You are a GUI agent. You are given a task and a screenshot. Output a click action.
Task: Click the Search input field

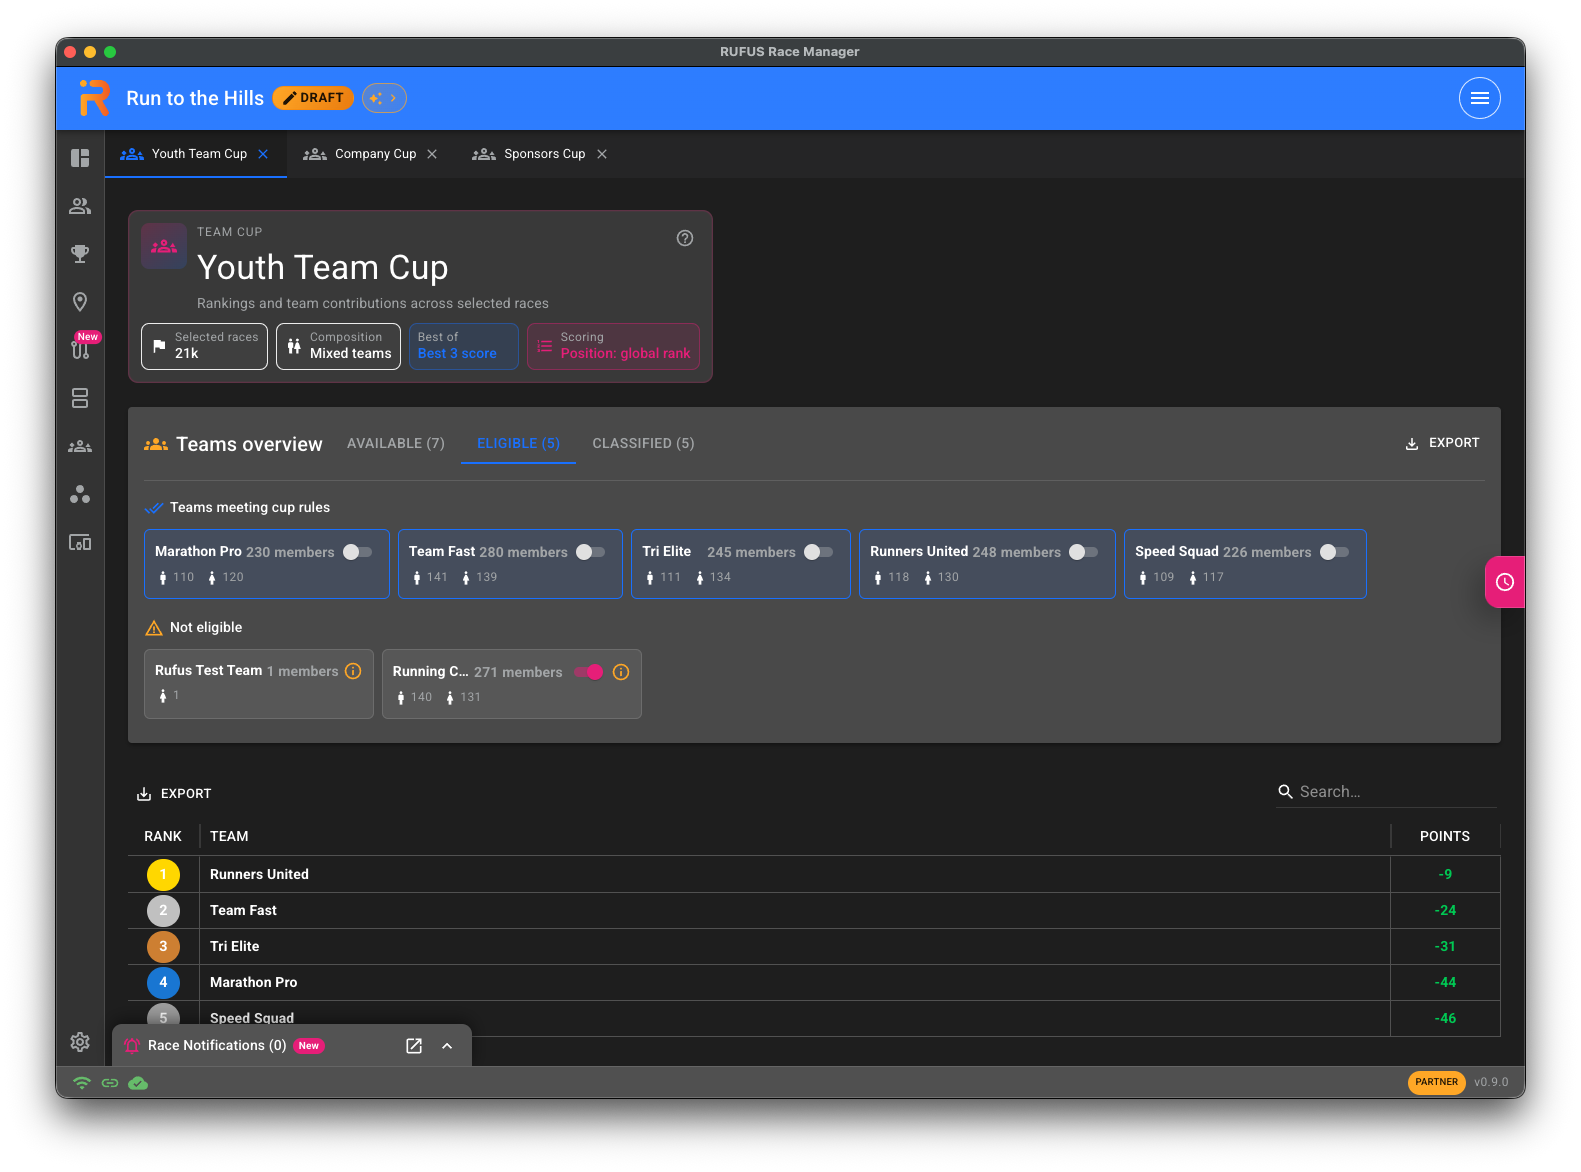click(x=1386, y=792)
